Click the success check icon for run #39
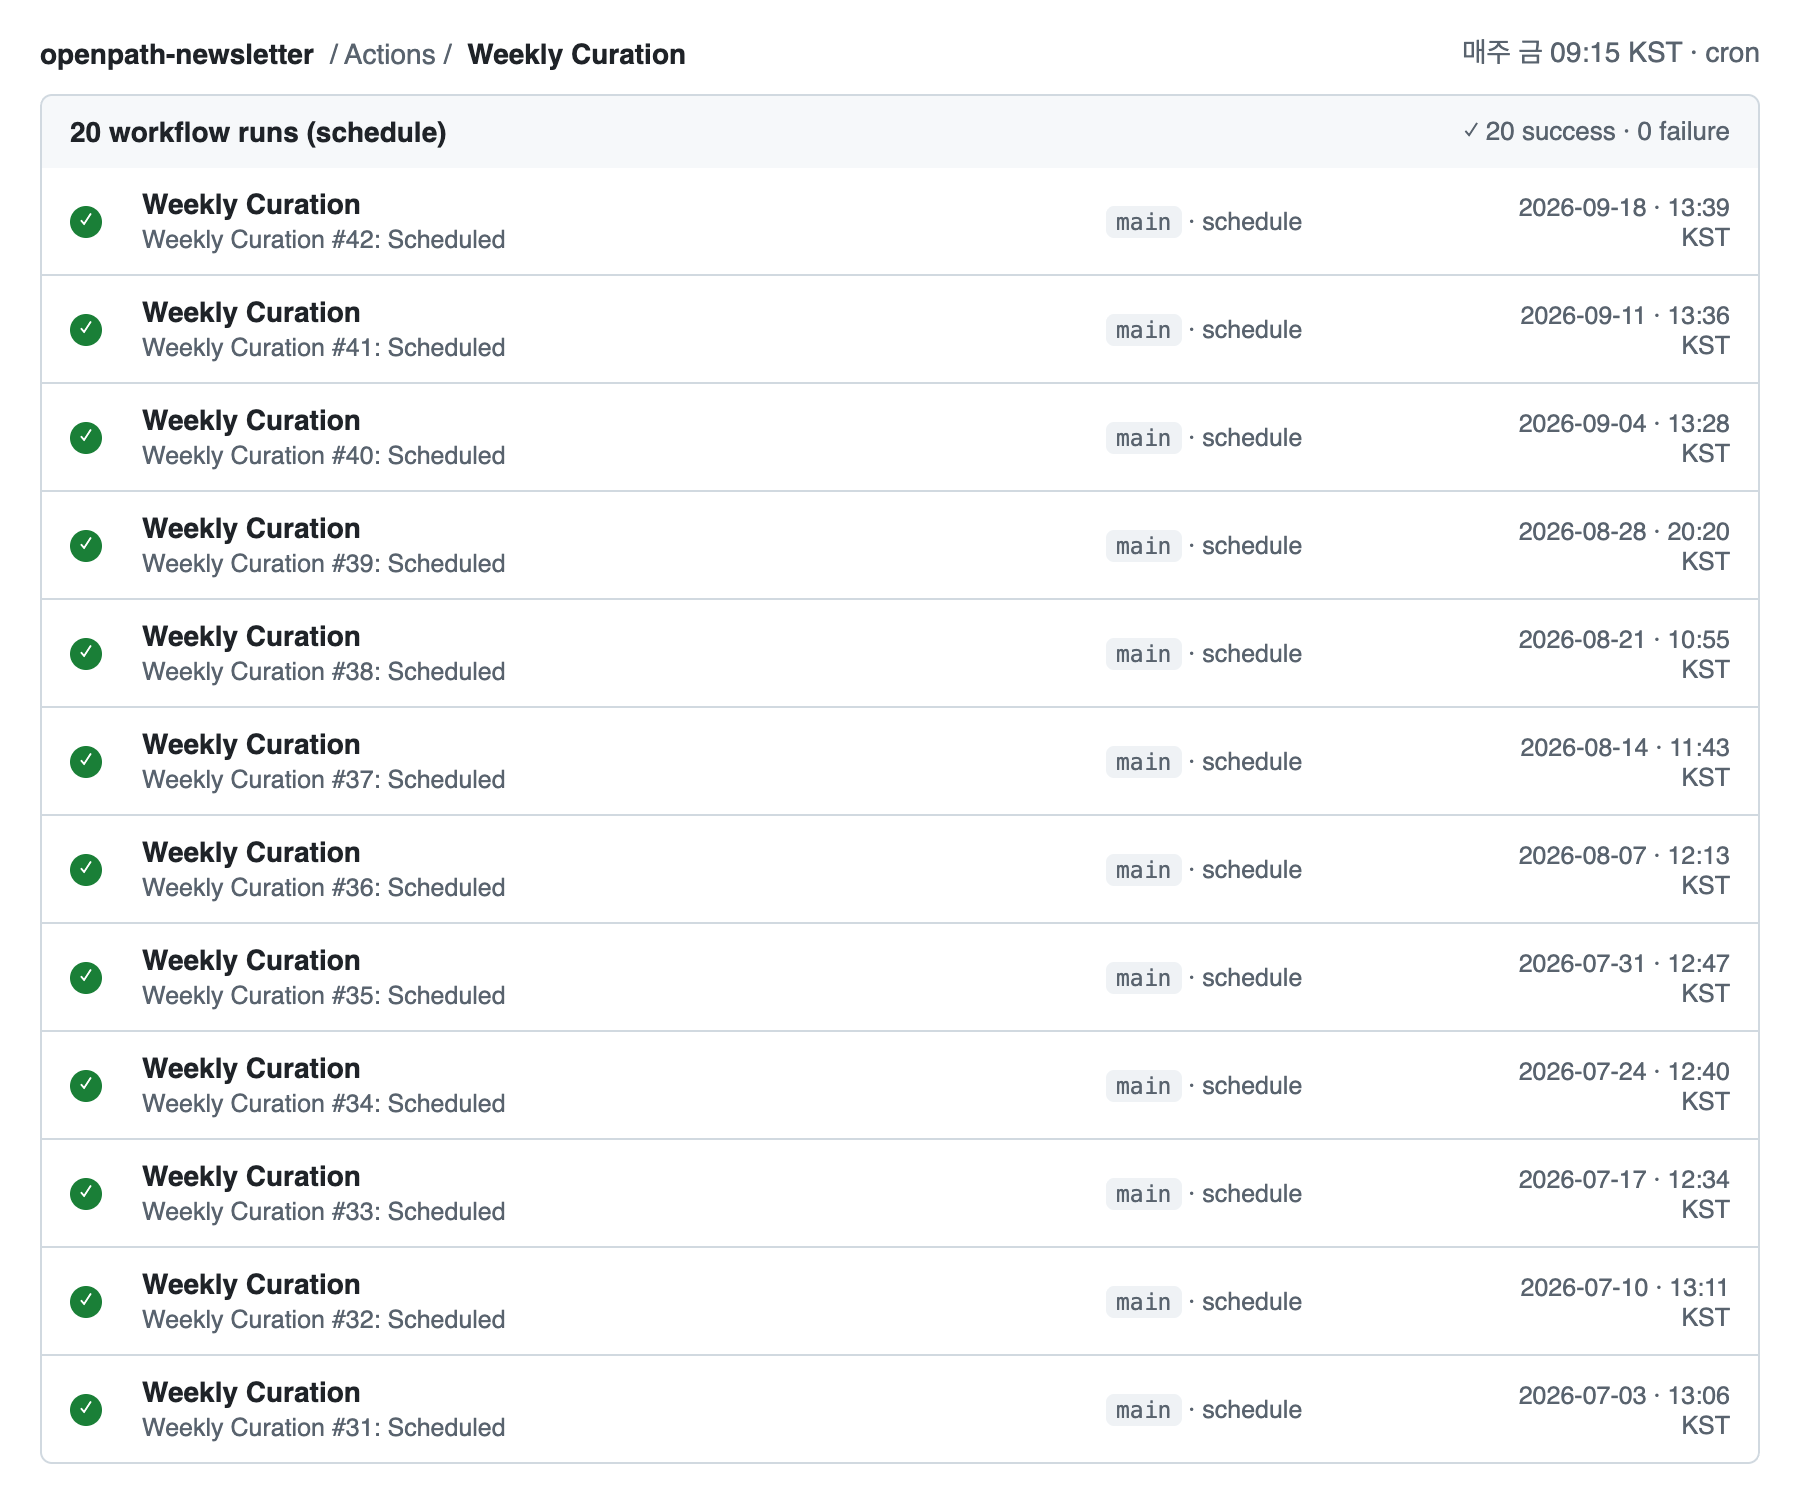 (x=86, y=546)
